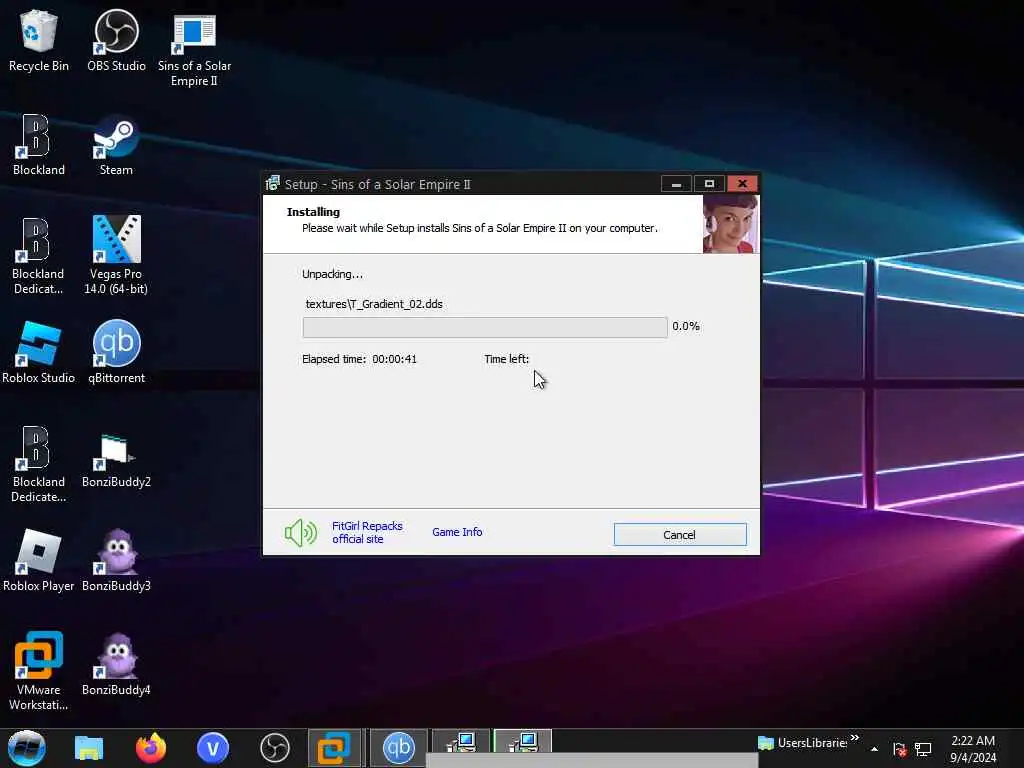Screen dimensions: 1024x768
Task: Launch OBS Studio from the desktop
Action: click(x=116, y=40)
